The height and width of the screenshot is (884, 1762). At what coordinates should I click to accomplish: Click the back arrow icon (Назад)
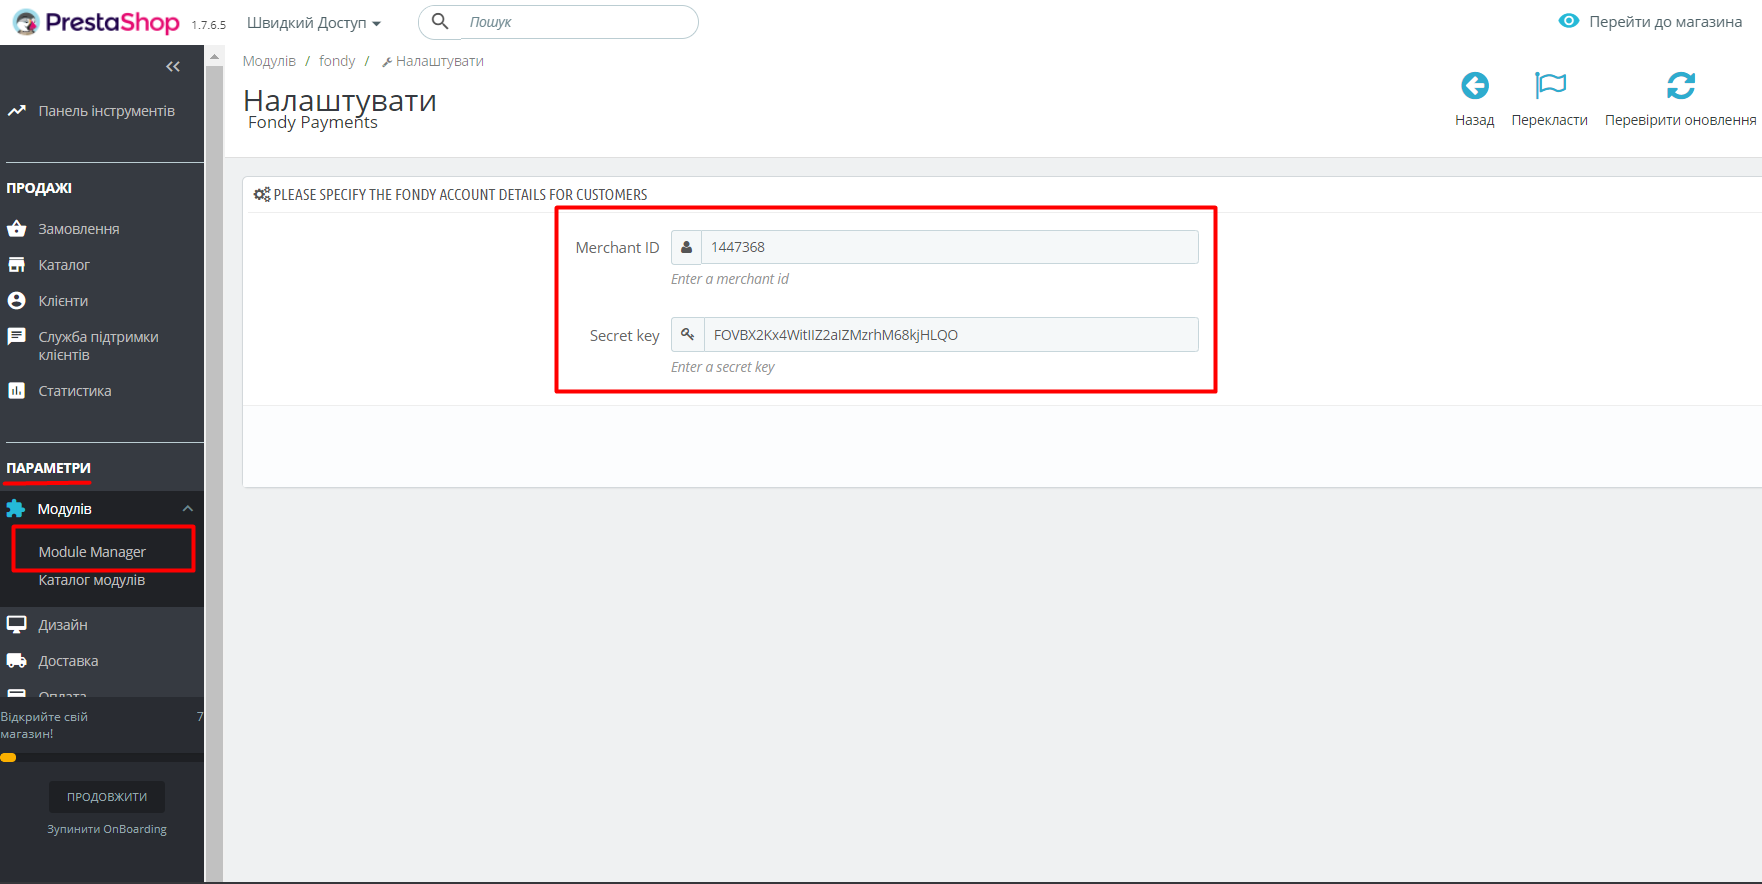click(1475, 86)
